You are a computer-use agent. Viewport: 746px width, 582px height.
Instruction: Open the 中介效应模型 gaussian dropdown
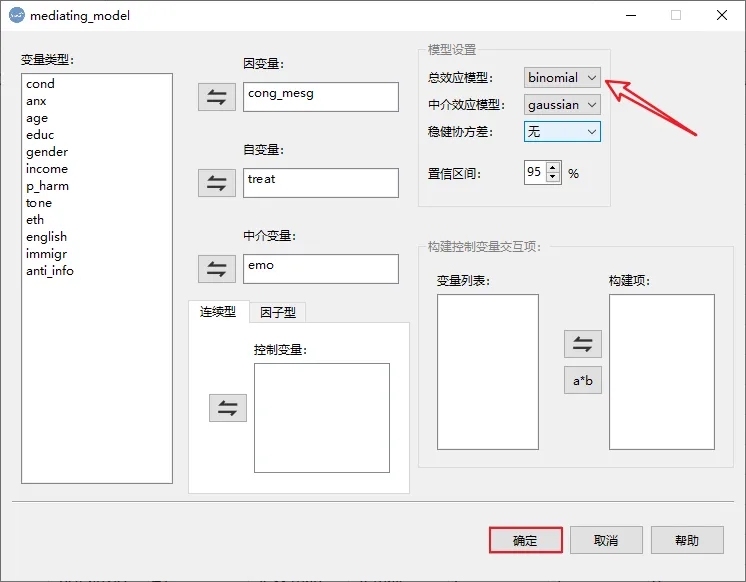coord(562,105)
